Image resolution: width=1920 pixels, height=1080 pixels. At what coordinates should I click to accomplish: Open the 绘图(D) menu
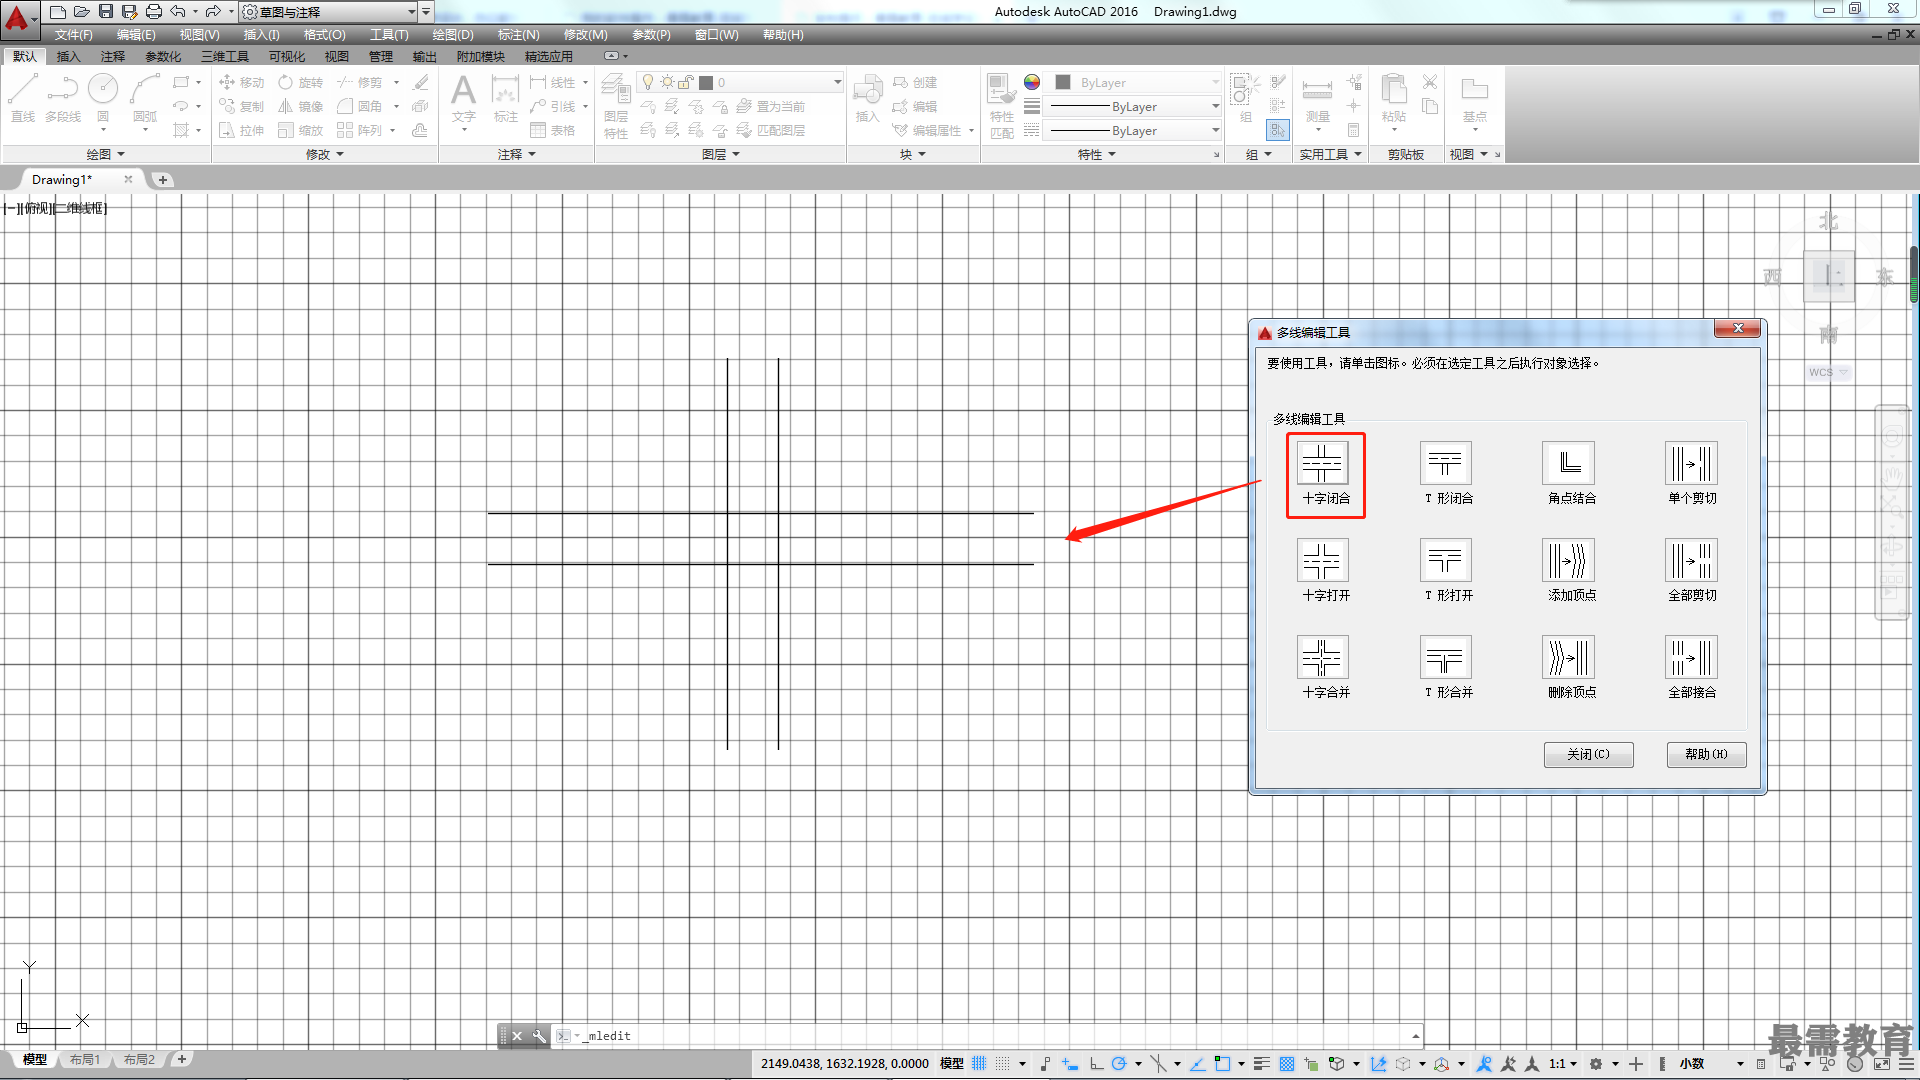point(453,35)
